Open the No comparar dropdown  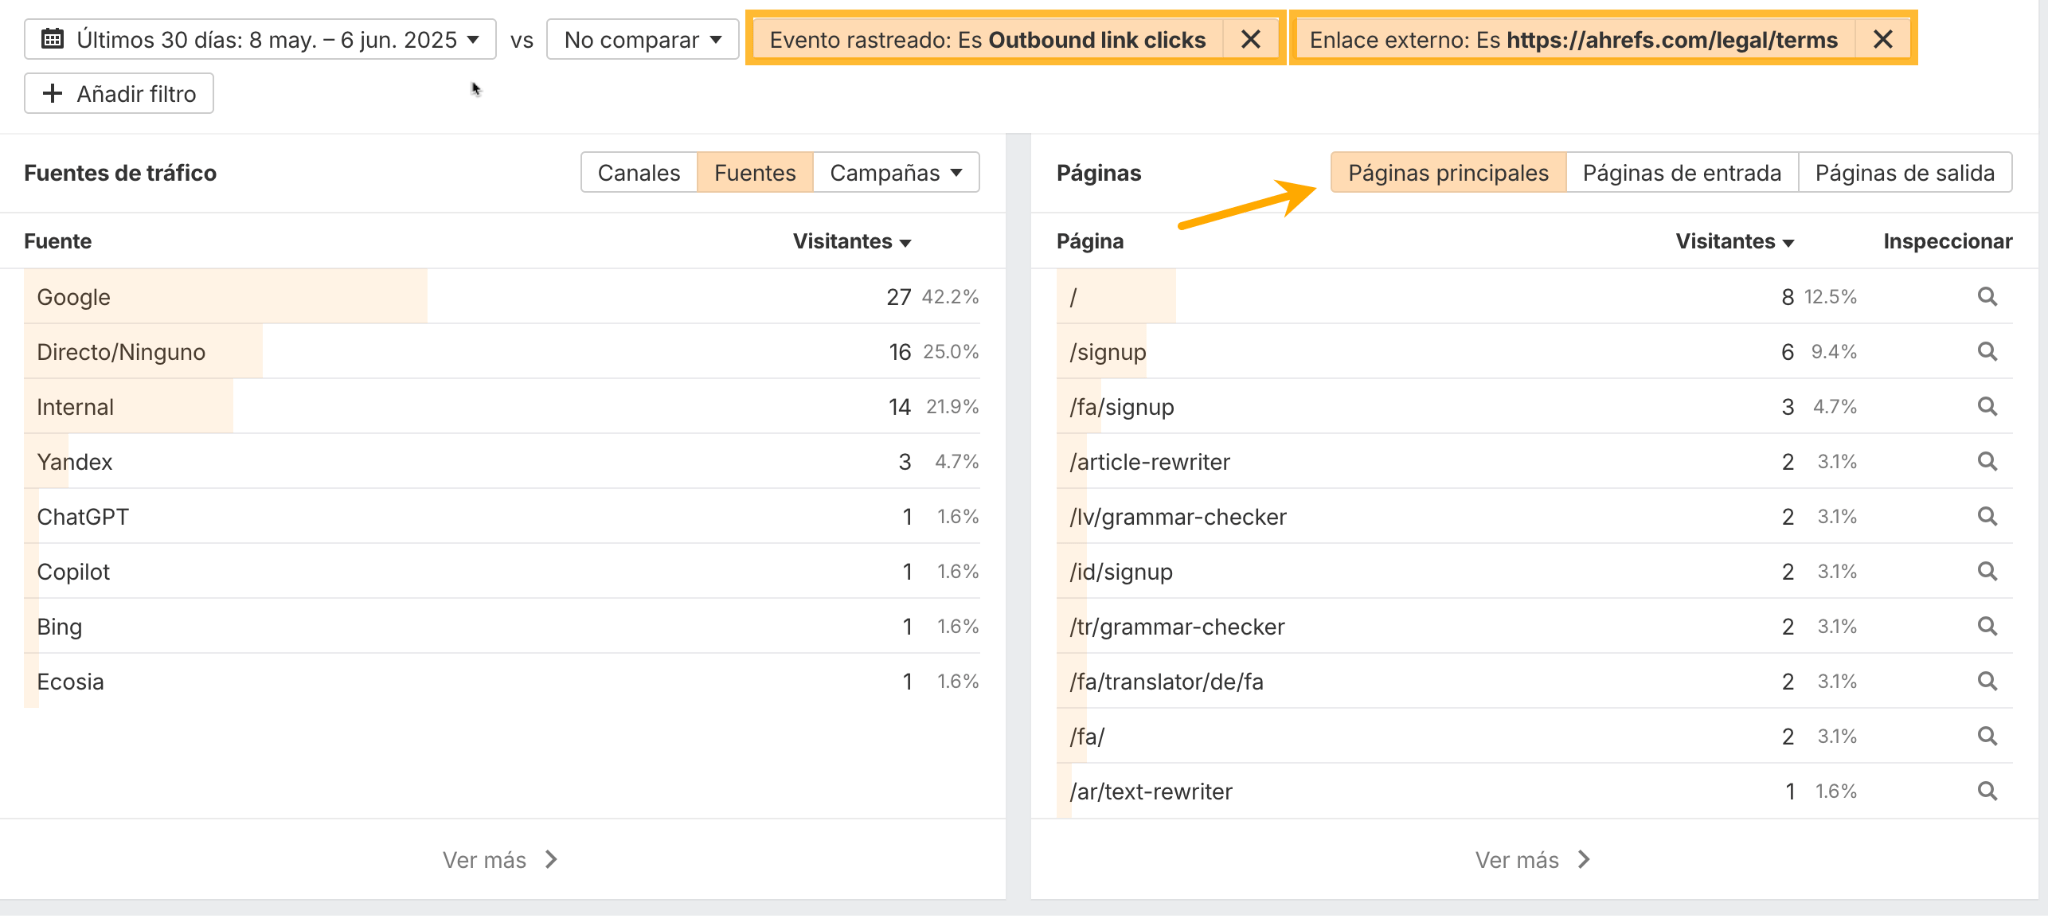point(642,40)
